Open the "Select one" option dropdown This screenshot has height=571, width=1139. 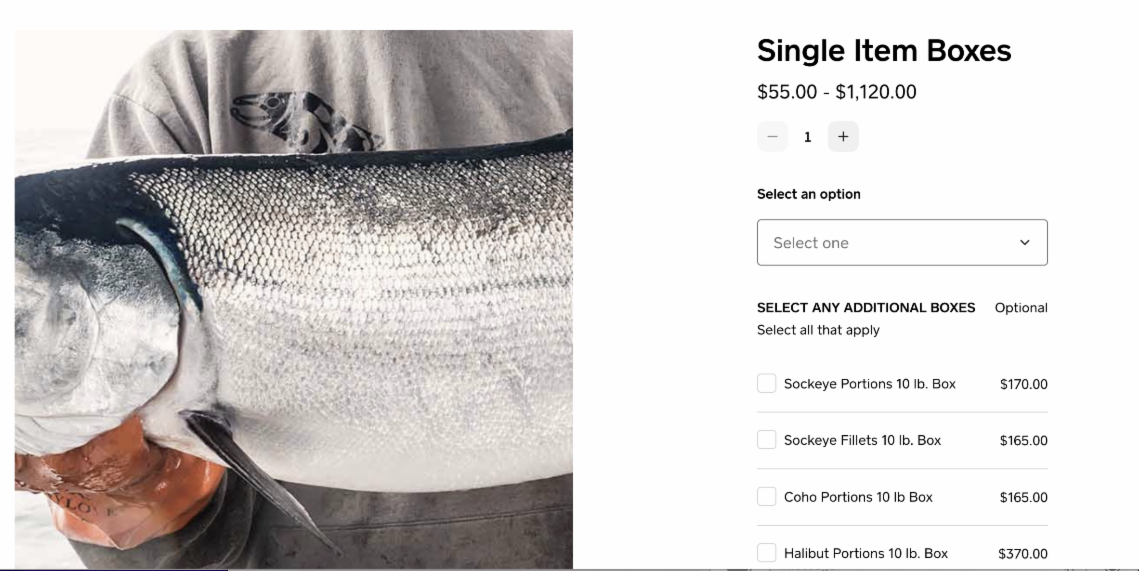coord(901,243)
